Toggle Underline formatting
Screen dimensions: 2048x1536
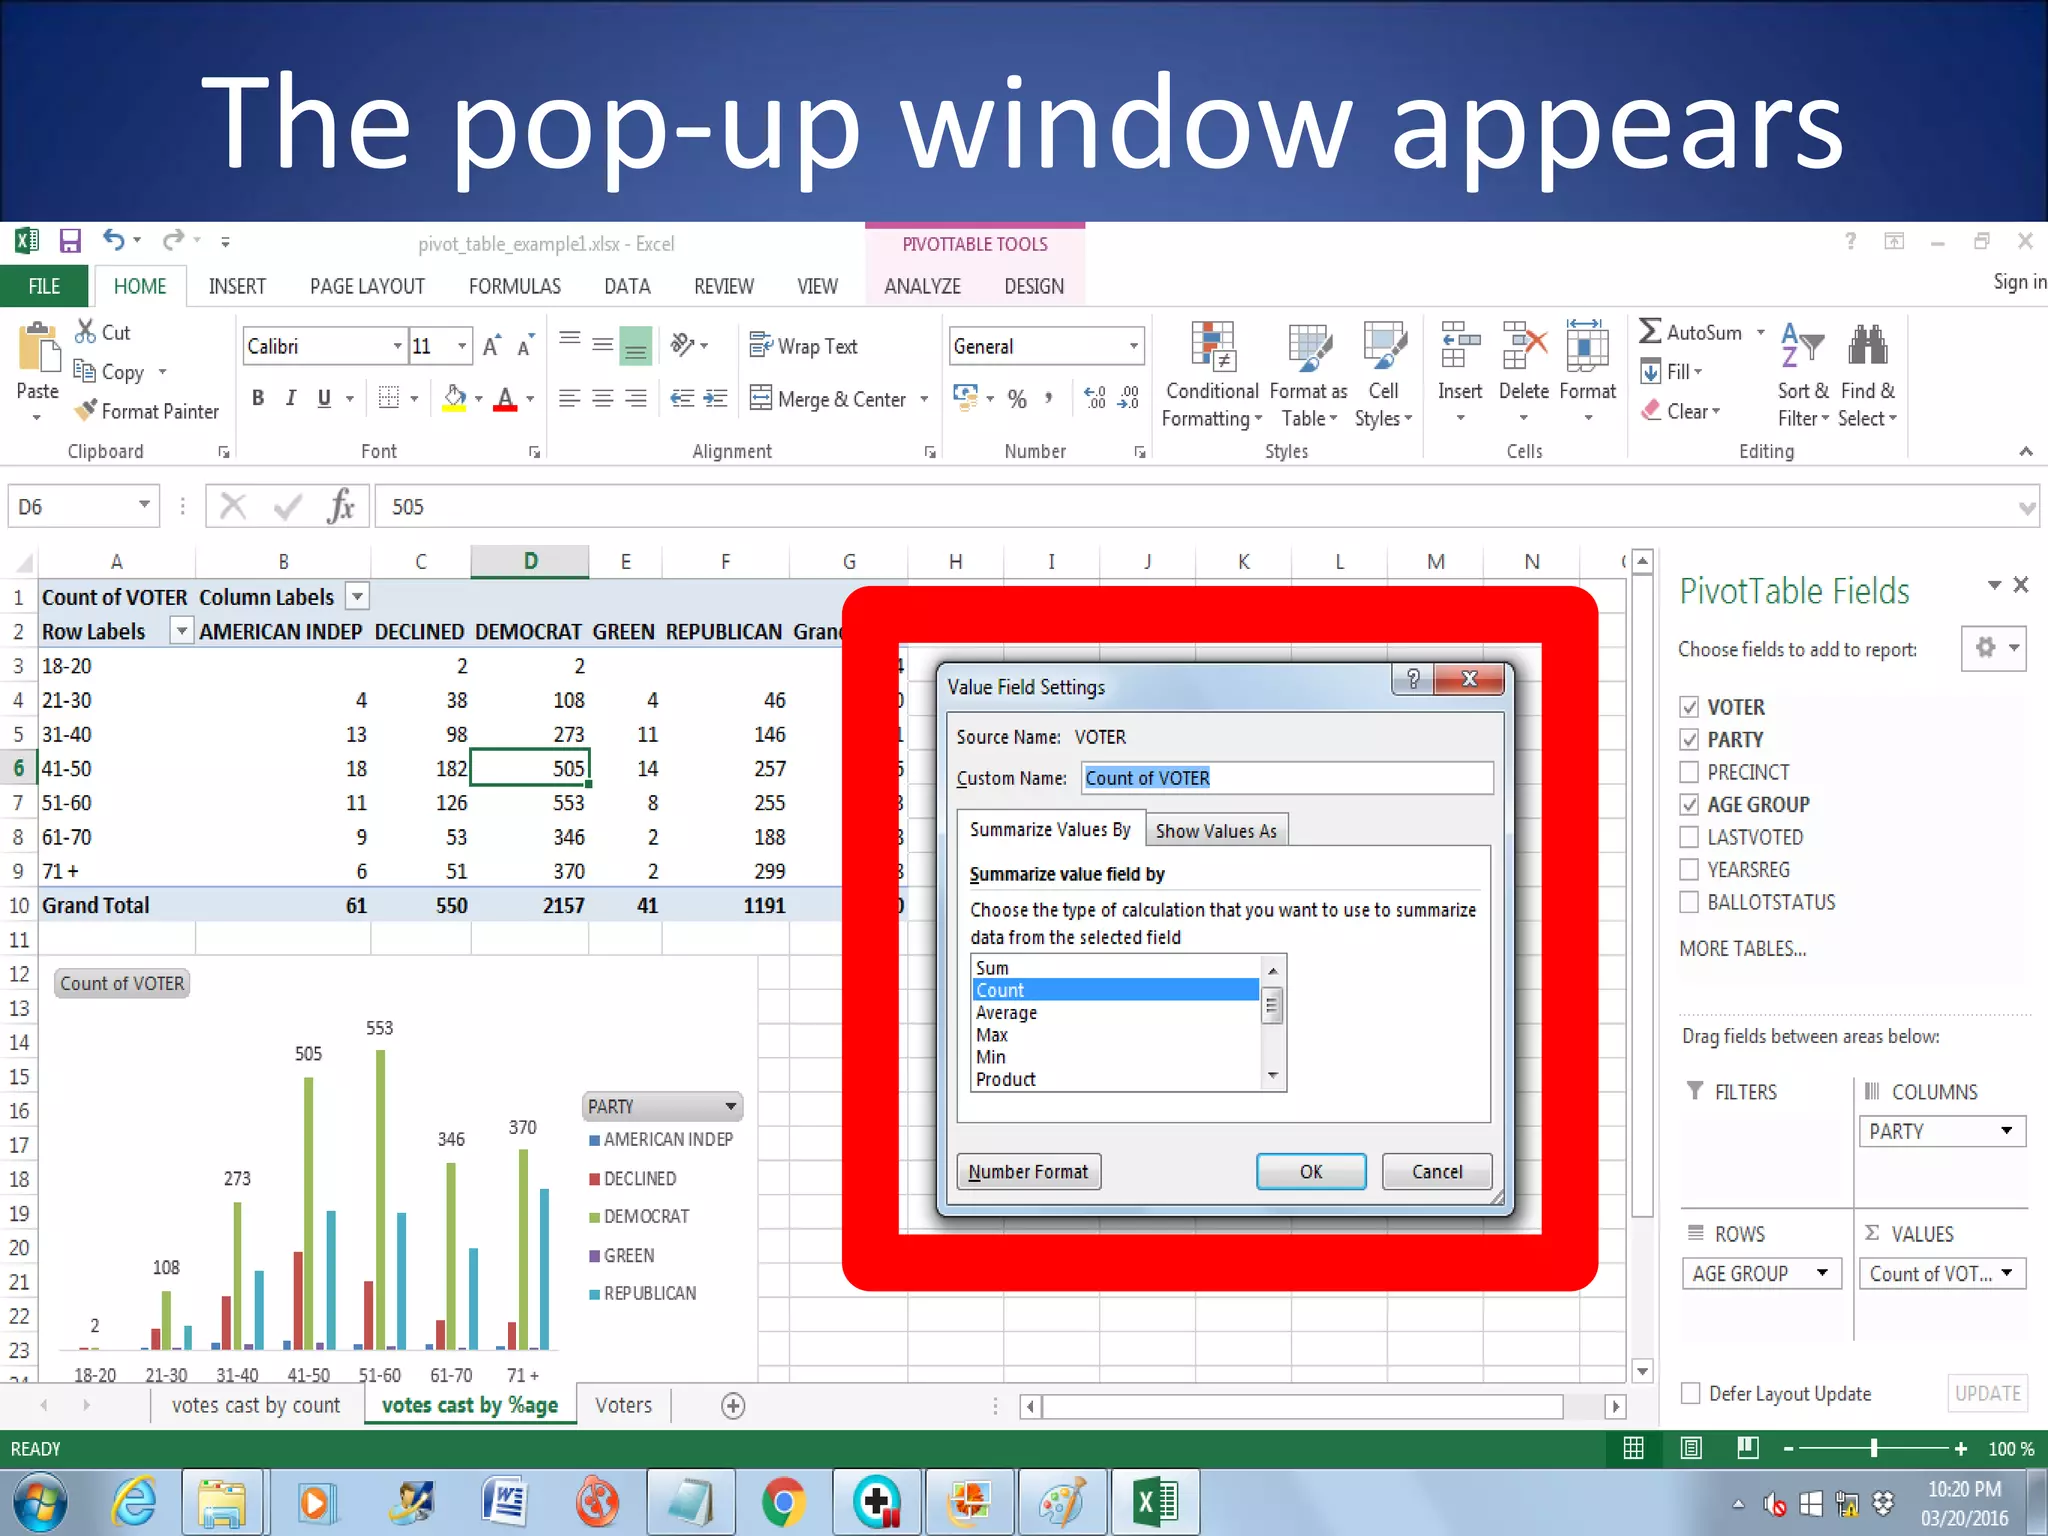324,398
